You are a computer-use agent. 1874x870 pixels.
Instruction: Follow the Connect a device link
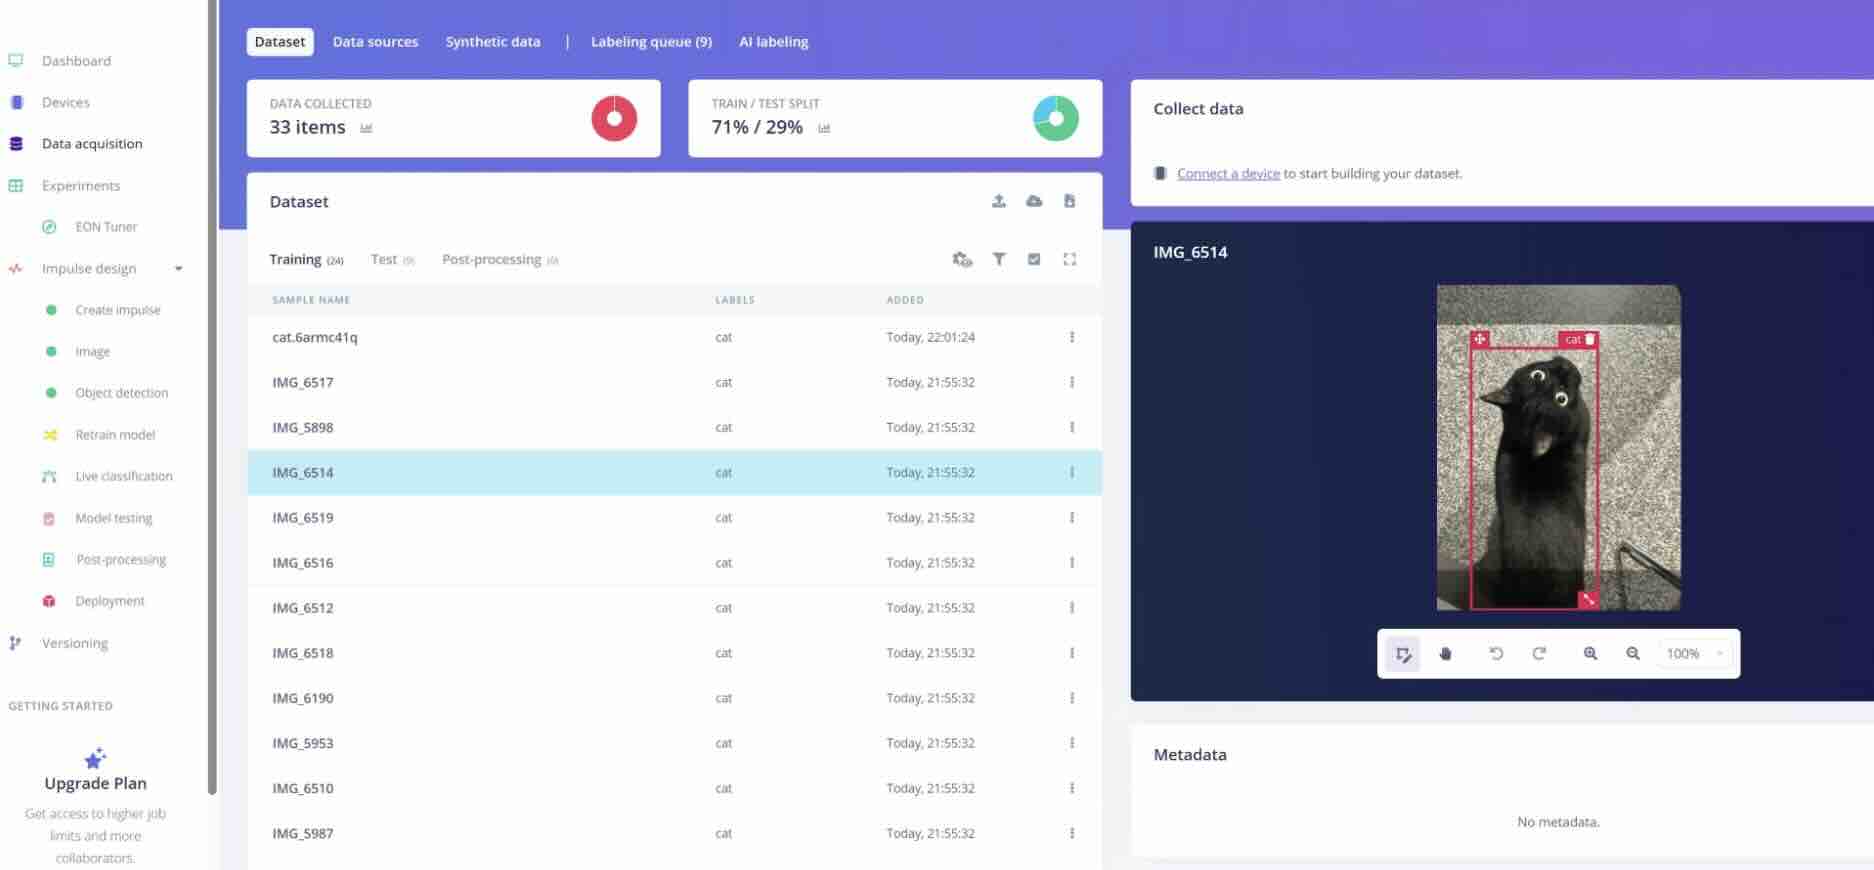point(1227,174)
